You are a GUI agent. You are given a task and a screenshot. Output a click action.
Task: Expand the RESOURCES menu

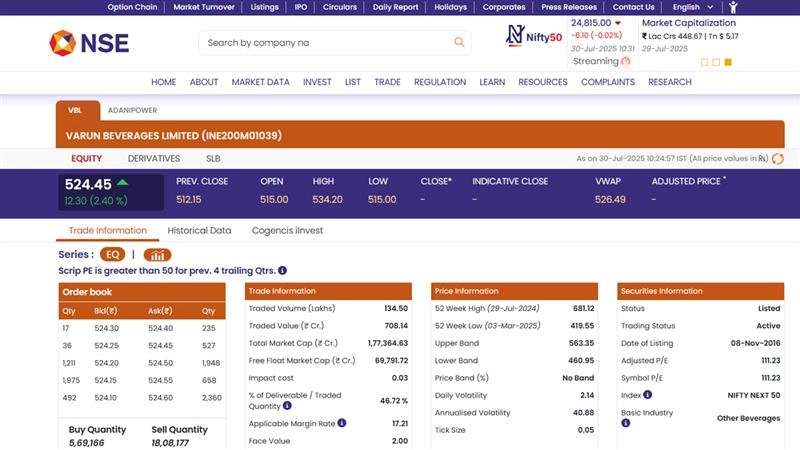(x=543, y=82)
